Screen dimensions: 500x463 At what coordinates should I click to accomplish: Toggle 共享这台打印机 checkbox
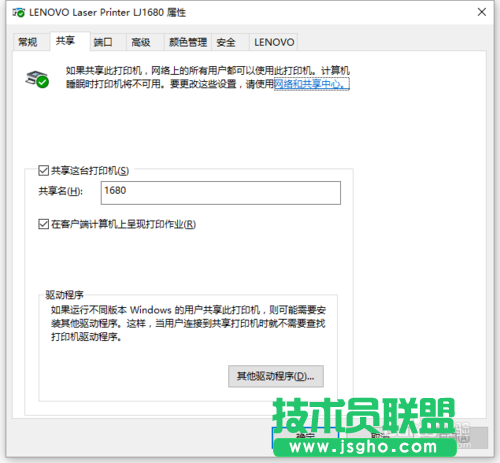point(44,171)
